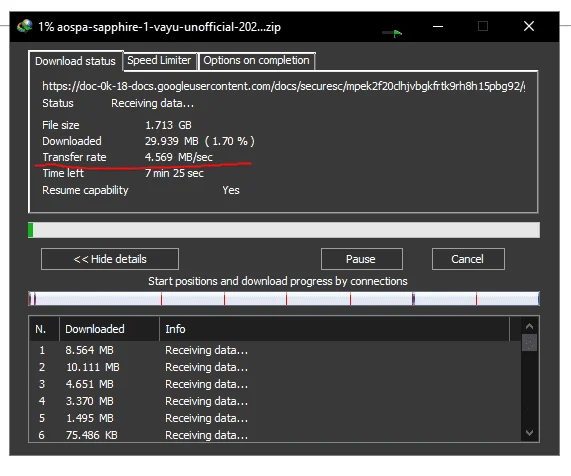
Task: Click the transfer rate value 4.569 MB/sec
Action: pos(179,157)
